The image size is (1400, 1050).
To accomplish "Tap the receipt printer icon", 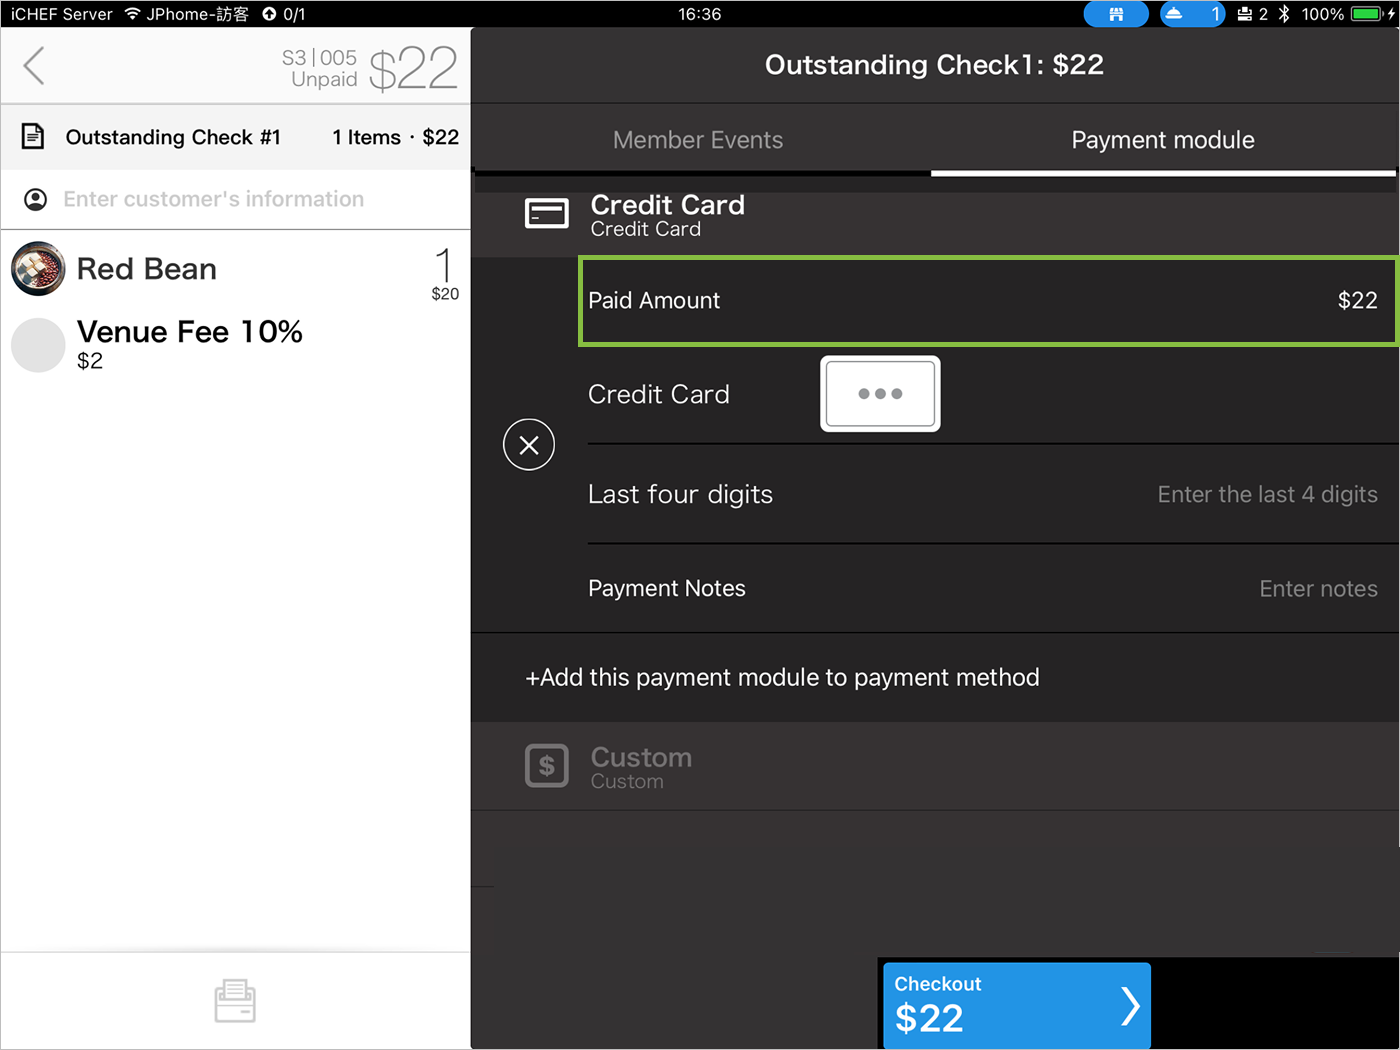I will pyautogui.click(x=235, y=1000).
